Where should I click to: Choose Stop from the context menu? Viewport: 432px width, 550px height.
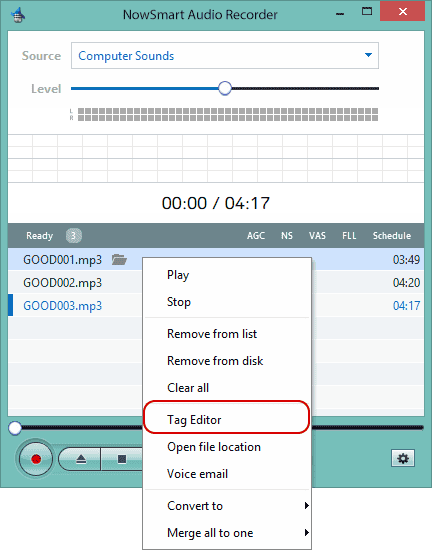point(227,302)
